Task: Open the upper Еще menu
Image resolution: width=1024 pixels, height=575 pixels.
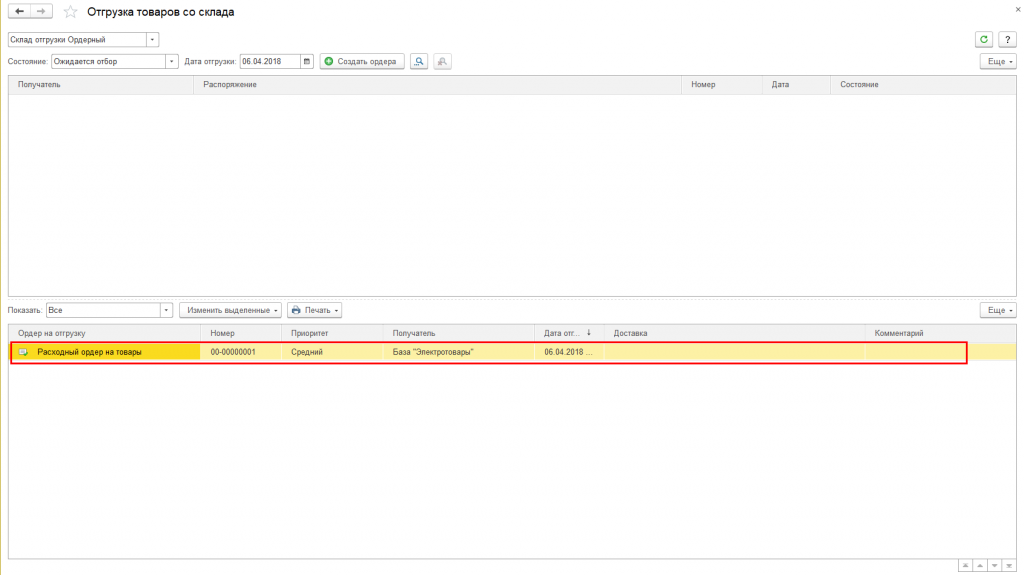Action: coord(998,61)
